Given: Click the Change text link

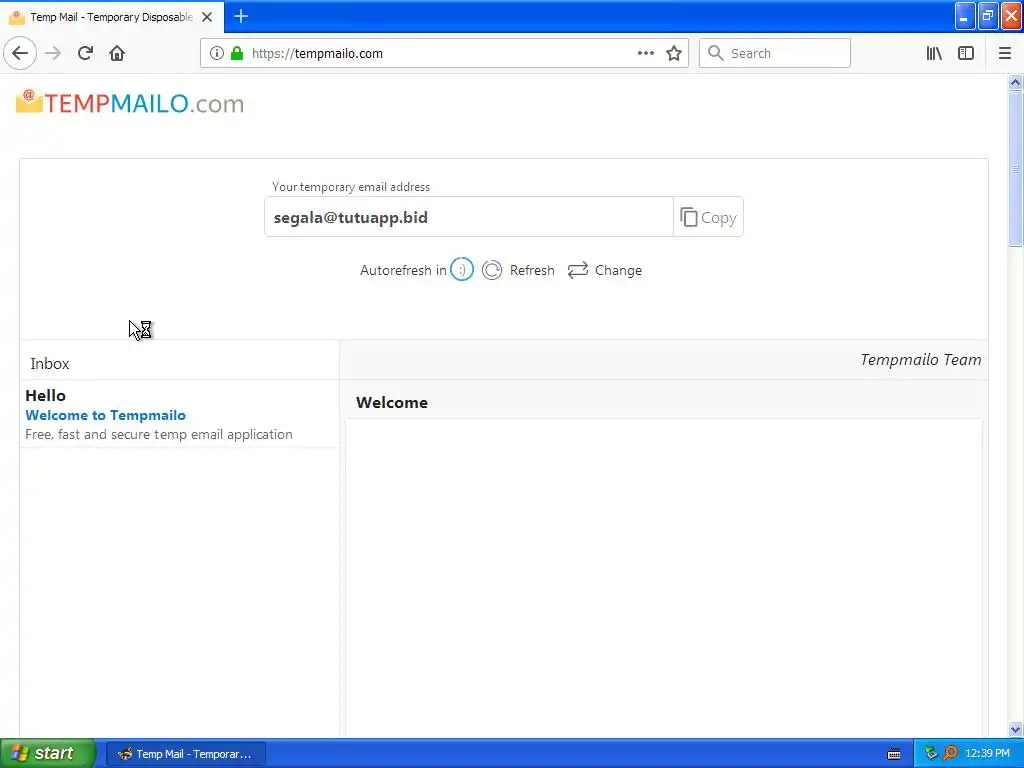Looking at the screenshot, I should [618, 270].
